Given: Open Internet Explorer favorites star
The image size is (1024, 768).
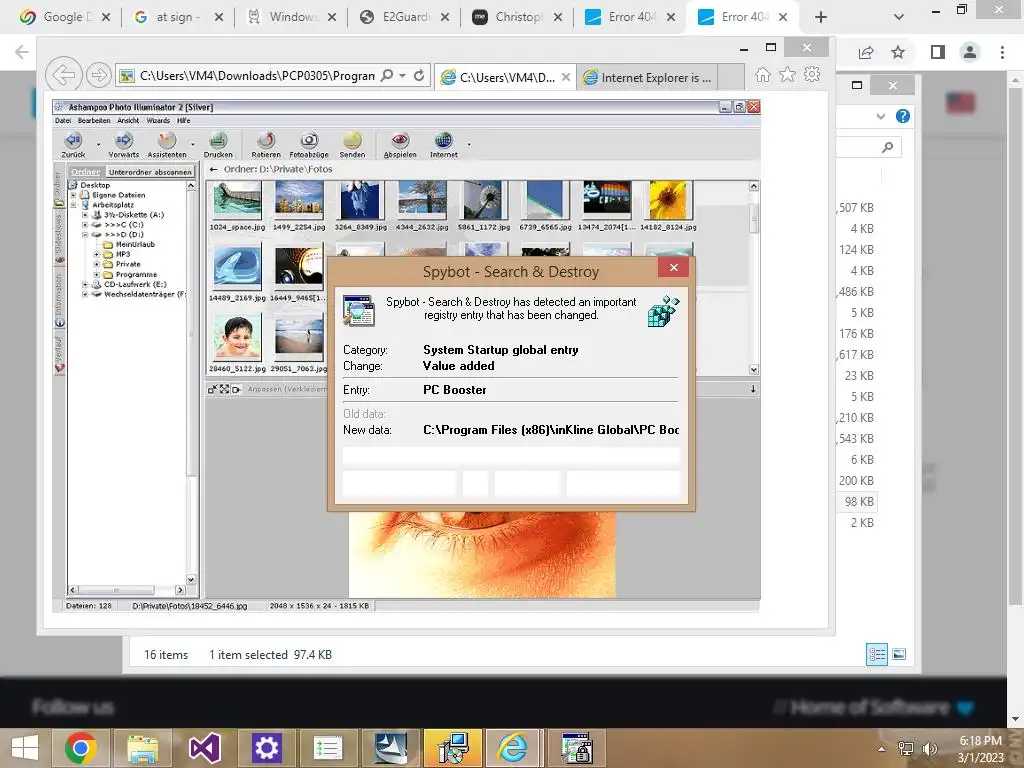Looking at the screenshot, I should (x=788, y=75).
